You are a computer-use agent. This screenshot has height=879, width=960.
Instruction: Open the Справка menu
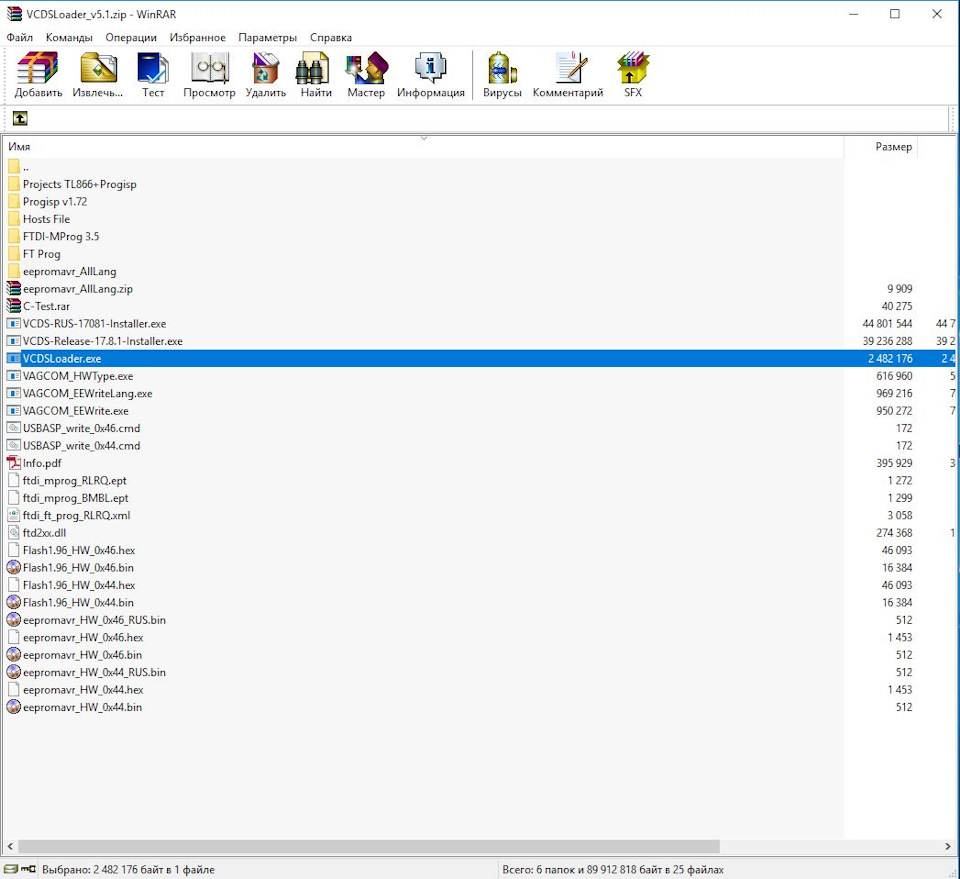[x=331, y=37]
